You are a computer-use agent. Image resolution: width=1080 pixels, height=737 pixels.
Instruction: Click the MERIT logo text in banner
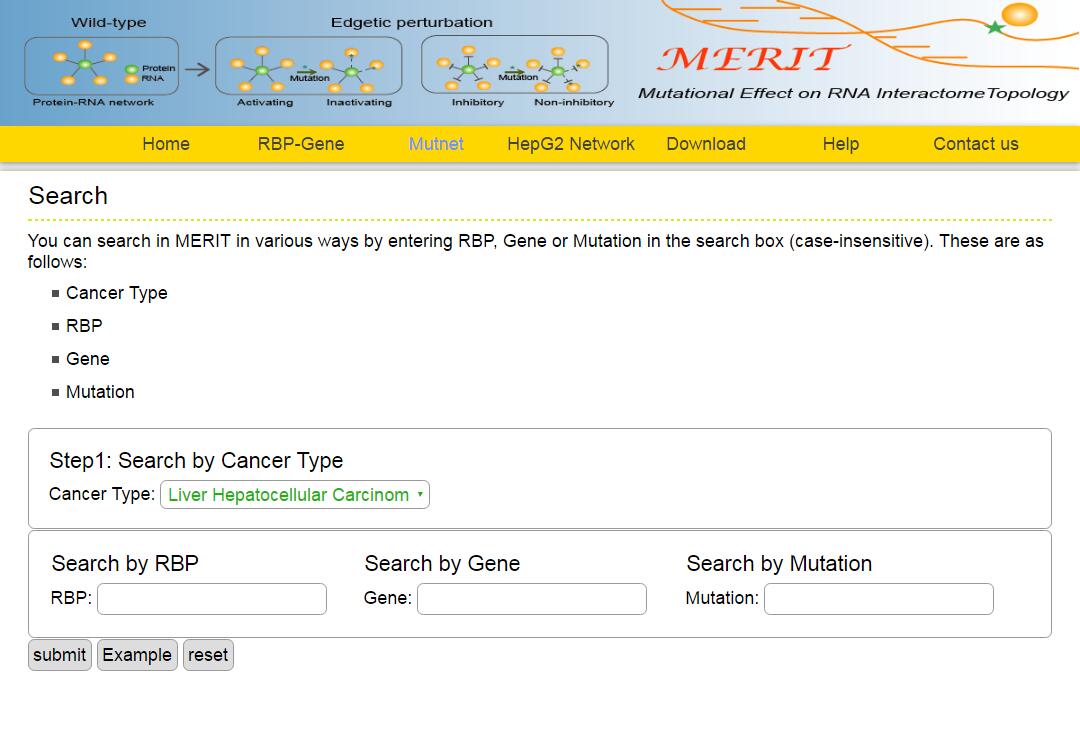(749, 59)
